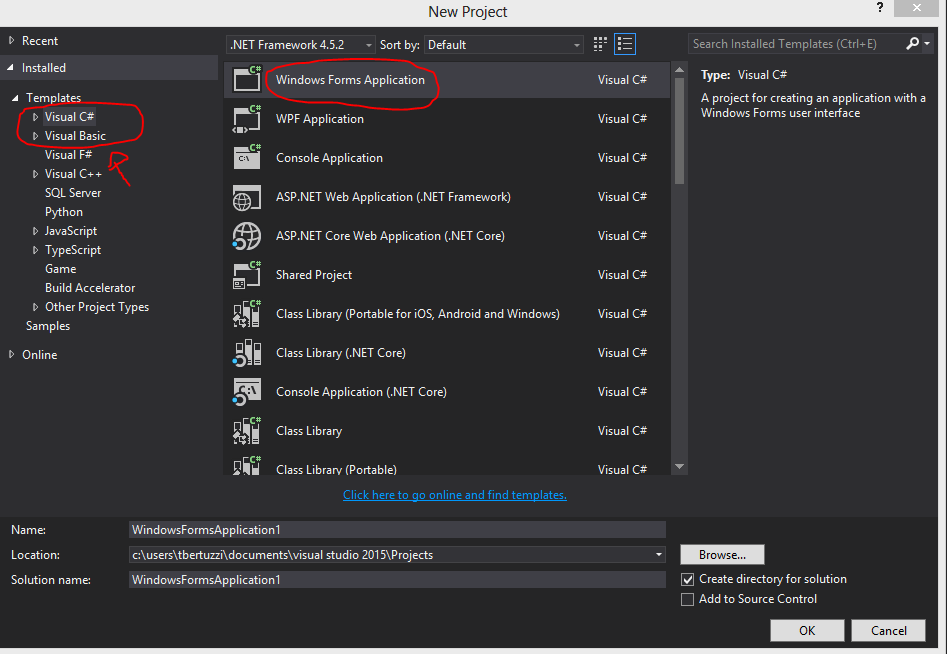This screenshot has height=654, width=947.
Task: Switch to medium icons view
Action: pyautogui.click(x=599, y=44)
